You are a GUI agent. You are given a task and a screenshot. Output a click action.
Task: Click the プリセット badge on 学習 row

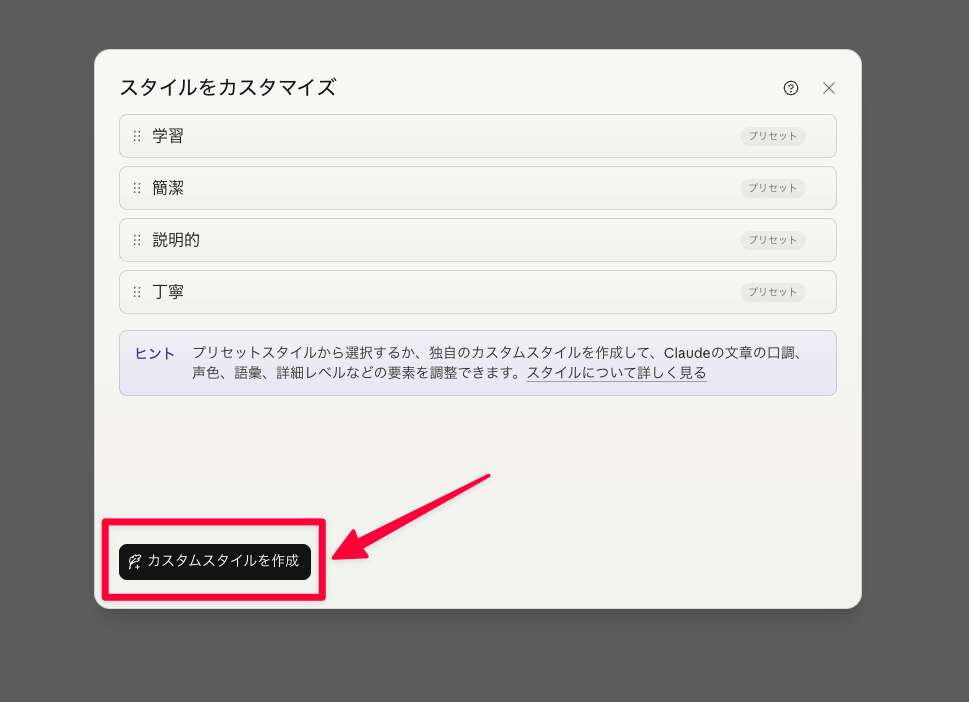772,136
